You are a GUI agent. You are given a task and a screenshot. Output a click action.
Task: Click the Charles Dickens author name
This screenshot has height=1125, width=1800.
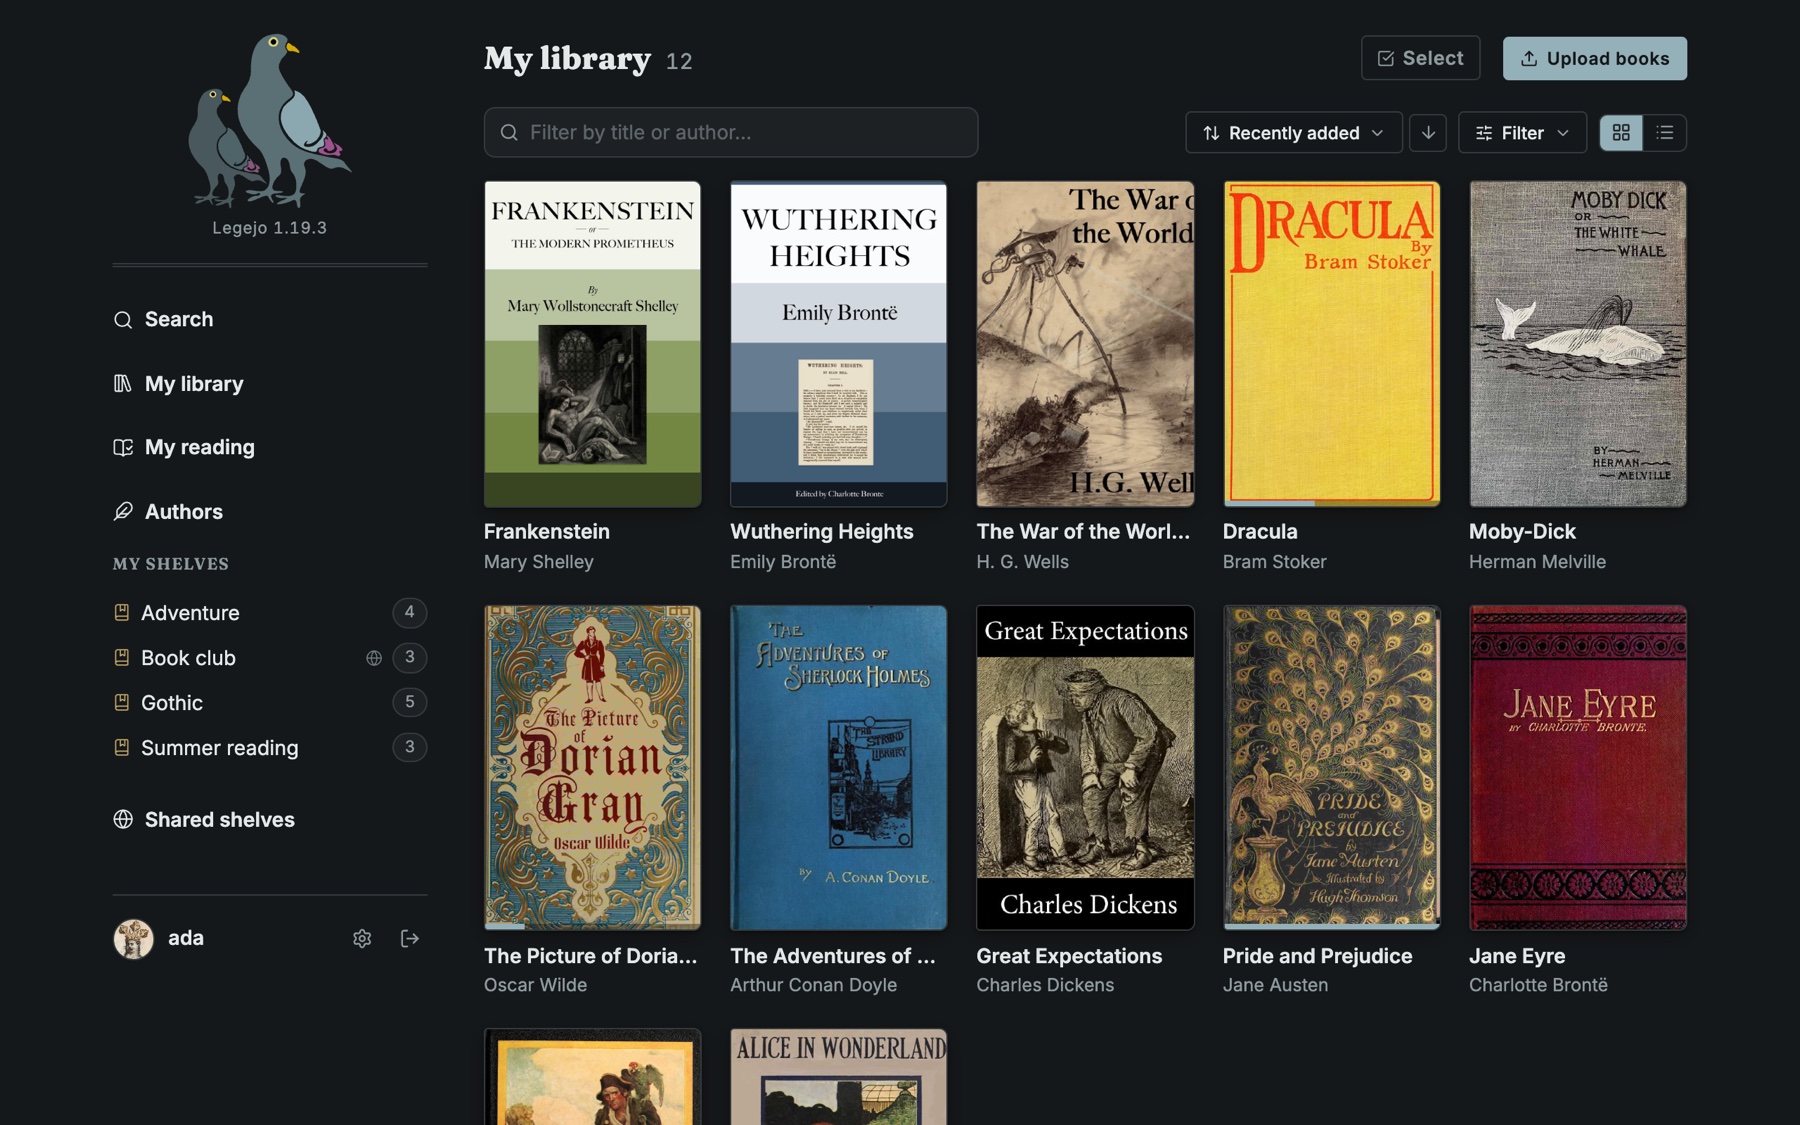[1045, 985]
